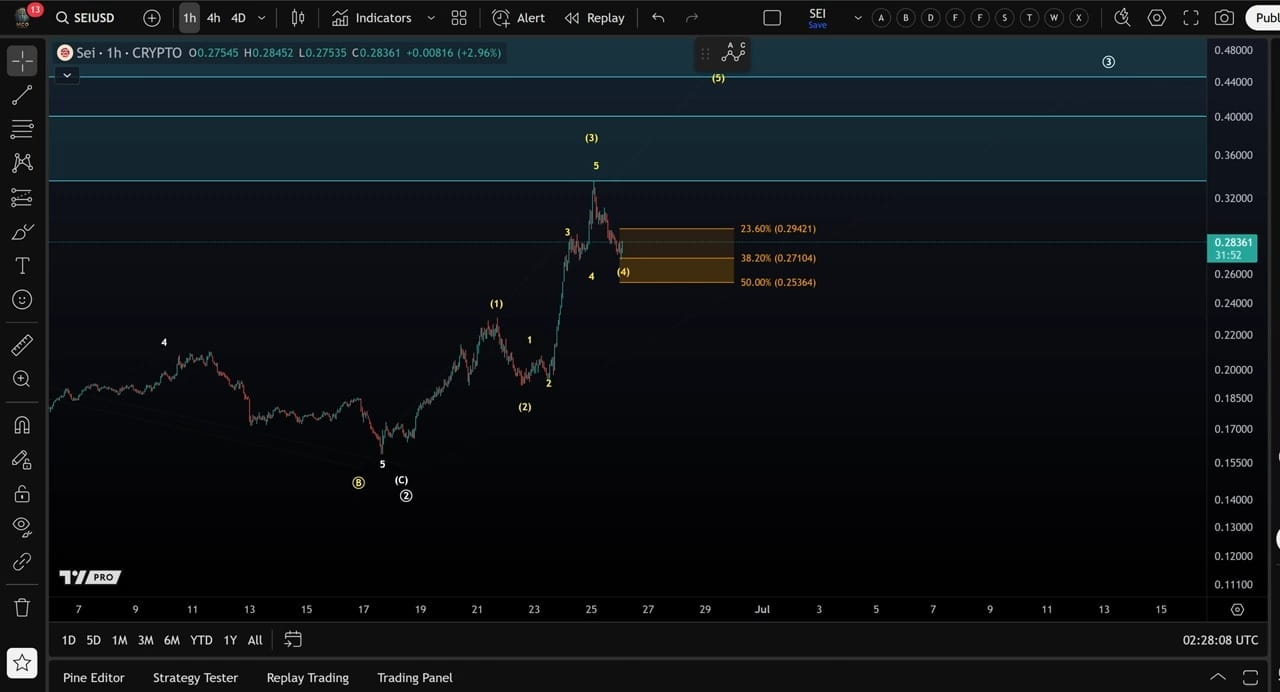This screenshot has width=1280, height=692.
Task: Open the SEI layout dropdown
Action: click(x=857, y=17)
